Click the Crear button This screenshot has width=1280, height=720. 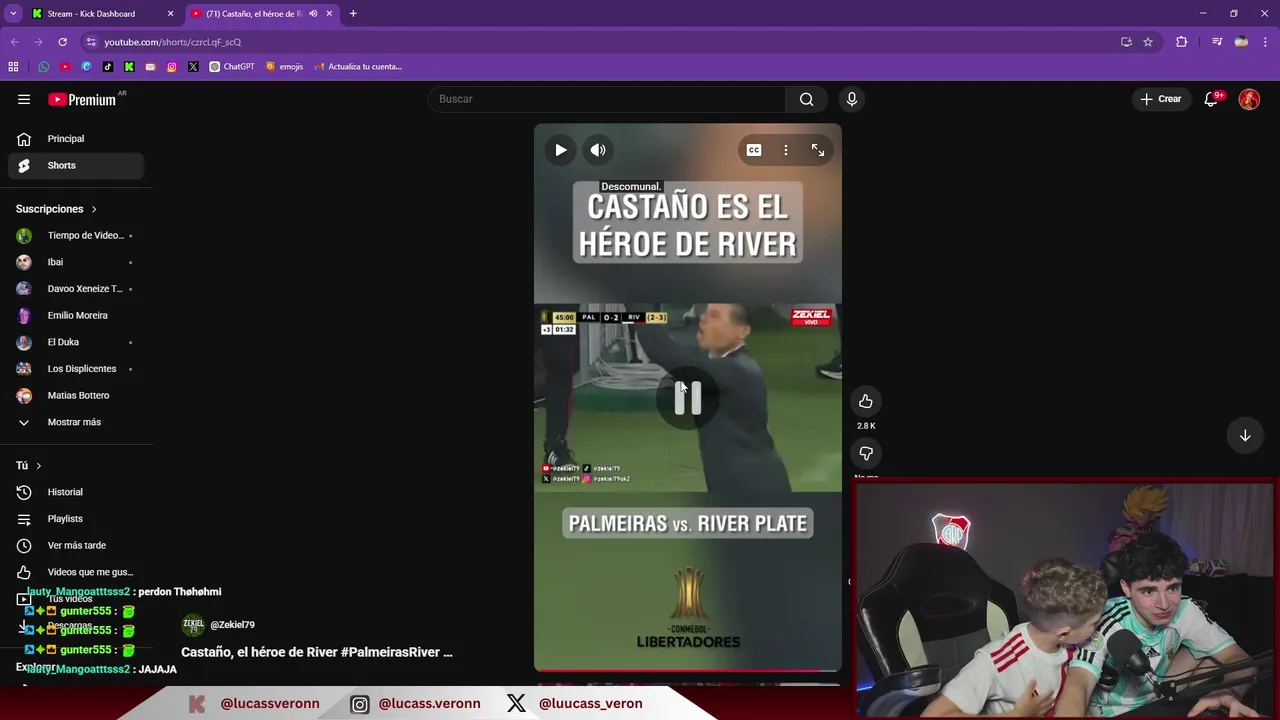click(x=1161, y=99)
